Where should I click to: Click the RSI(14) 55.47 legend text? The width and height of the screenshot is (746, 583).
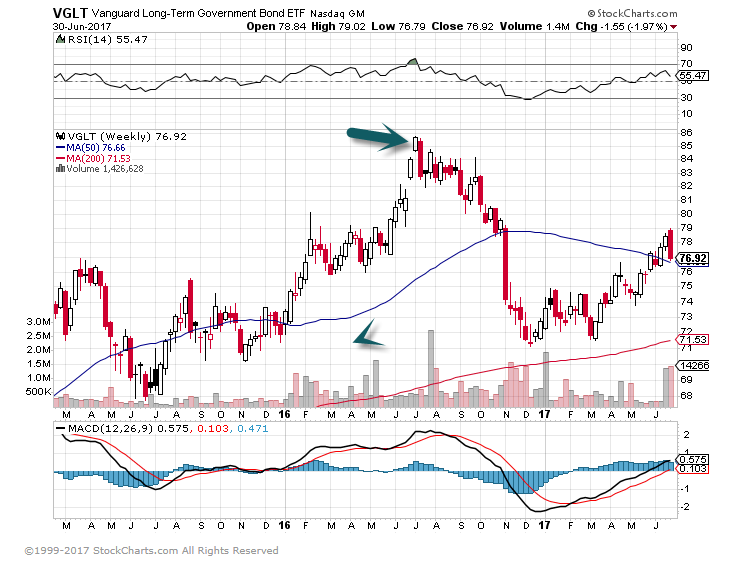(108, 40)
